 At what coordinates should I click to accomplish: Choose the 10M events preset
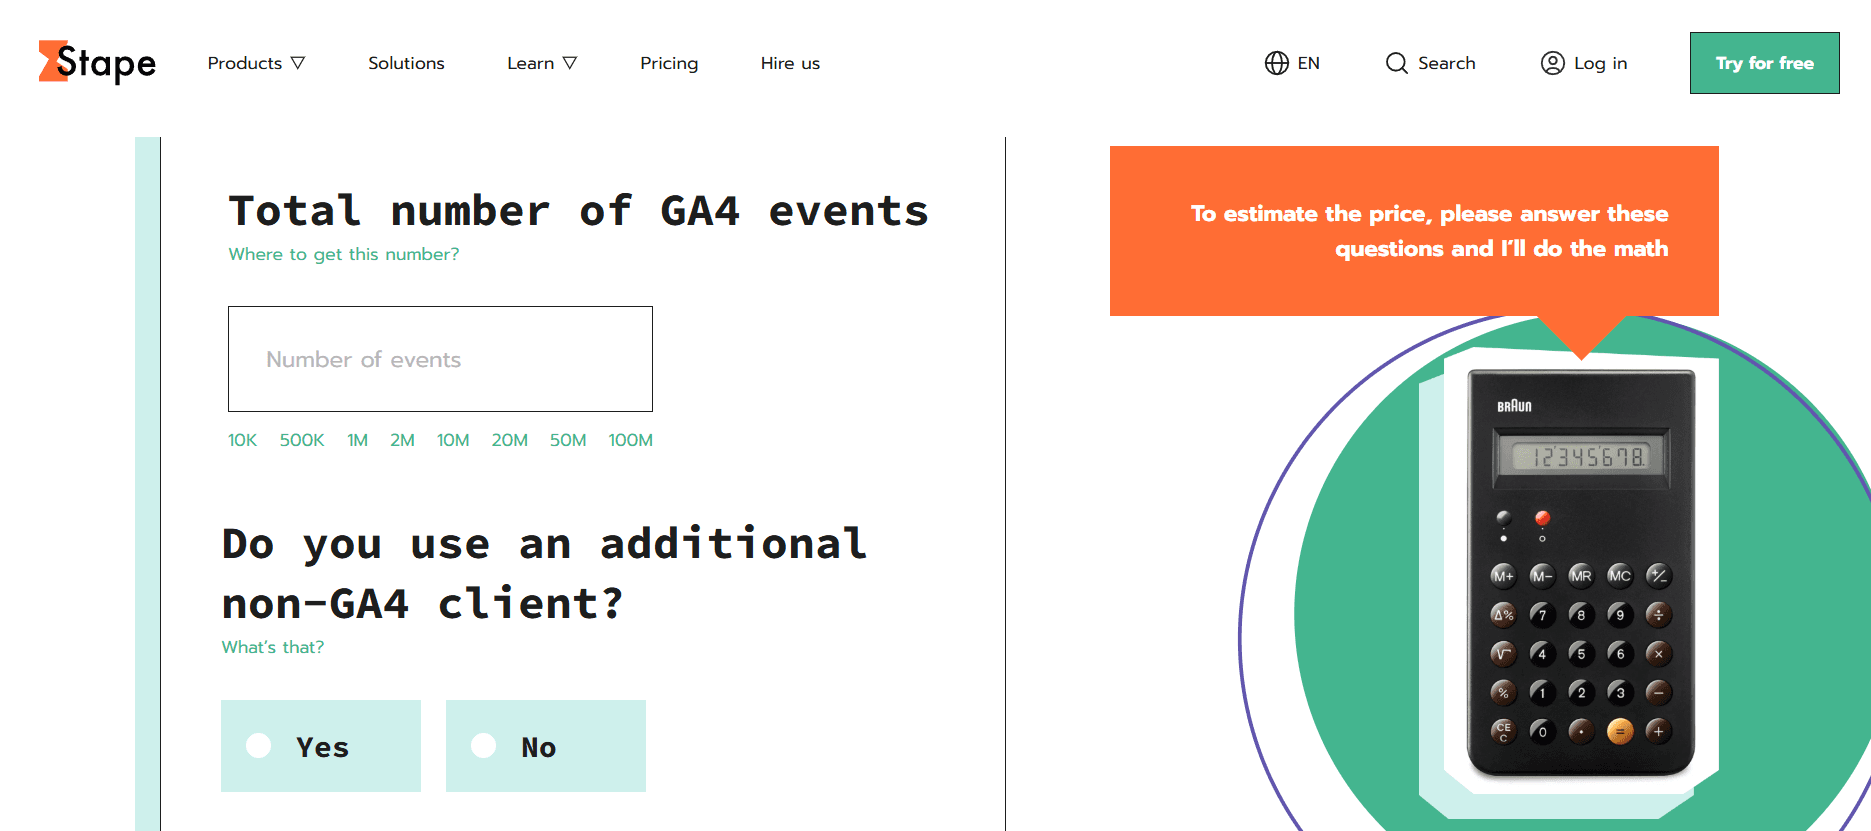(x=453, y=440)
